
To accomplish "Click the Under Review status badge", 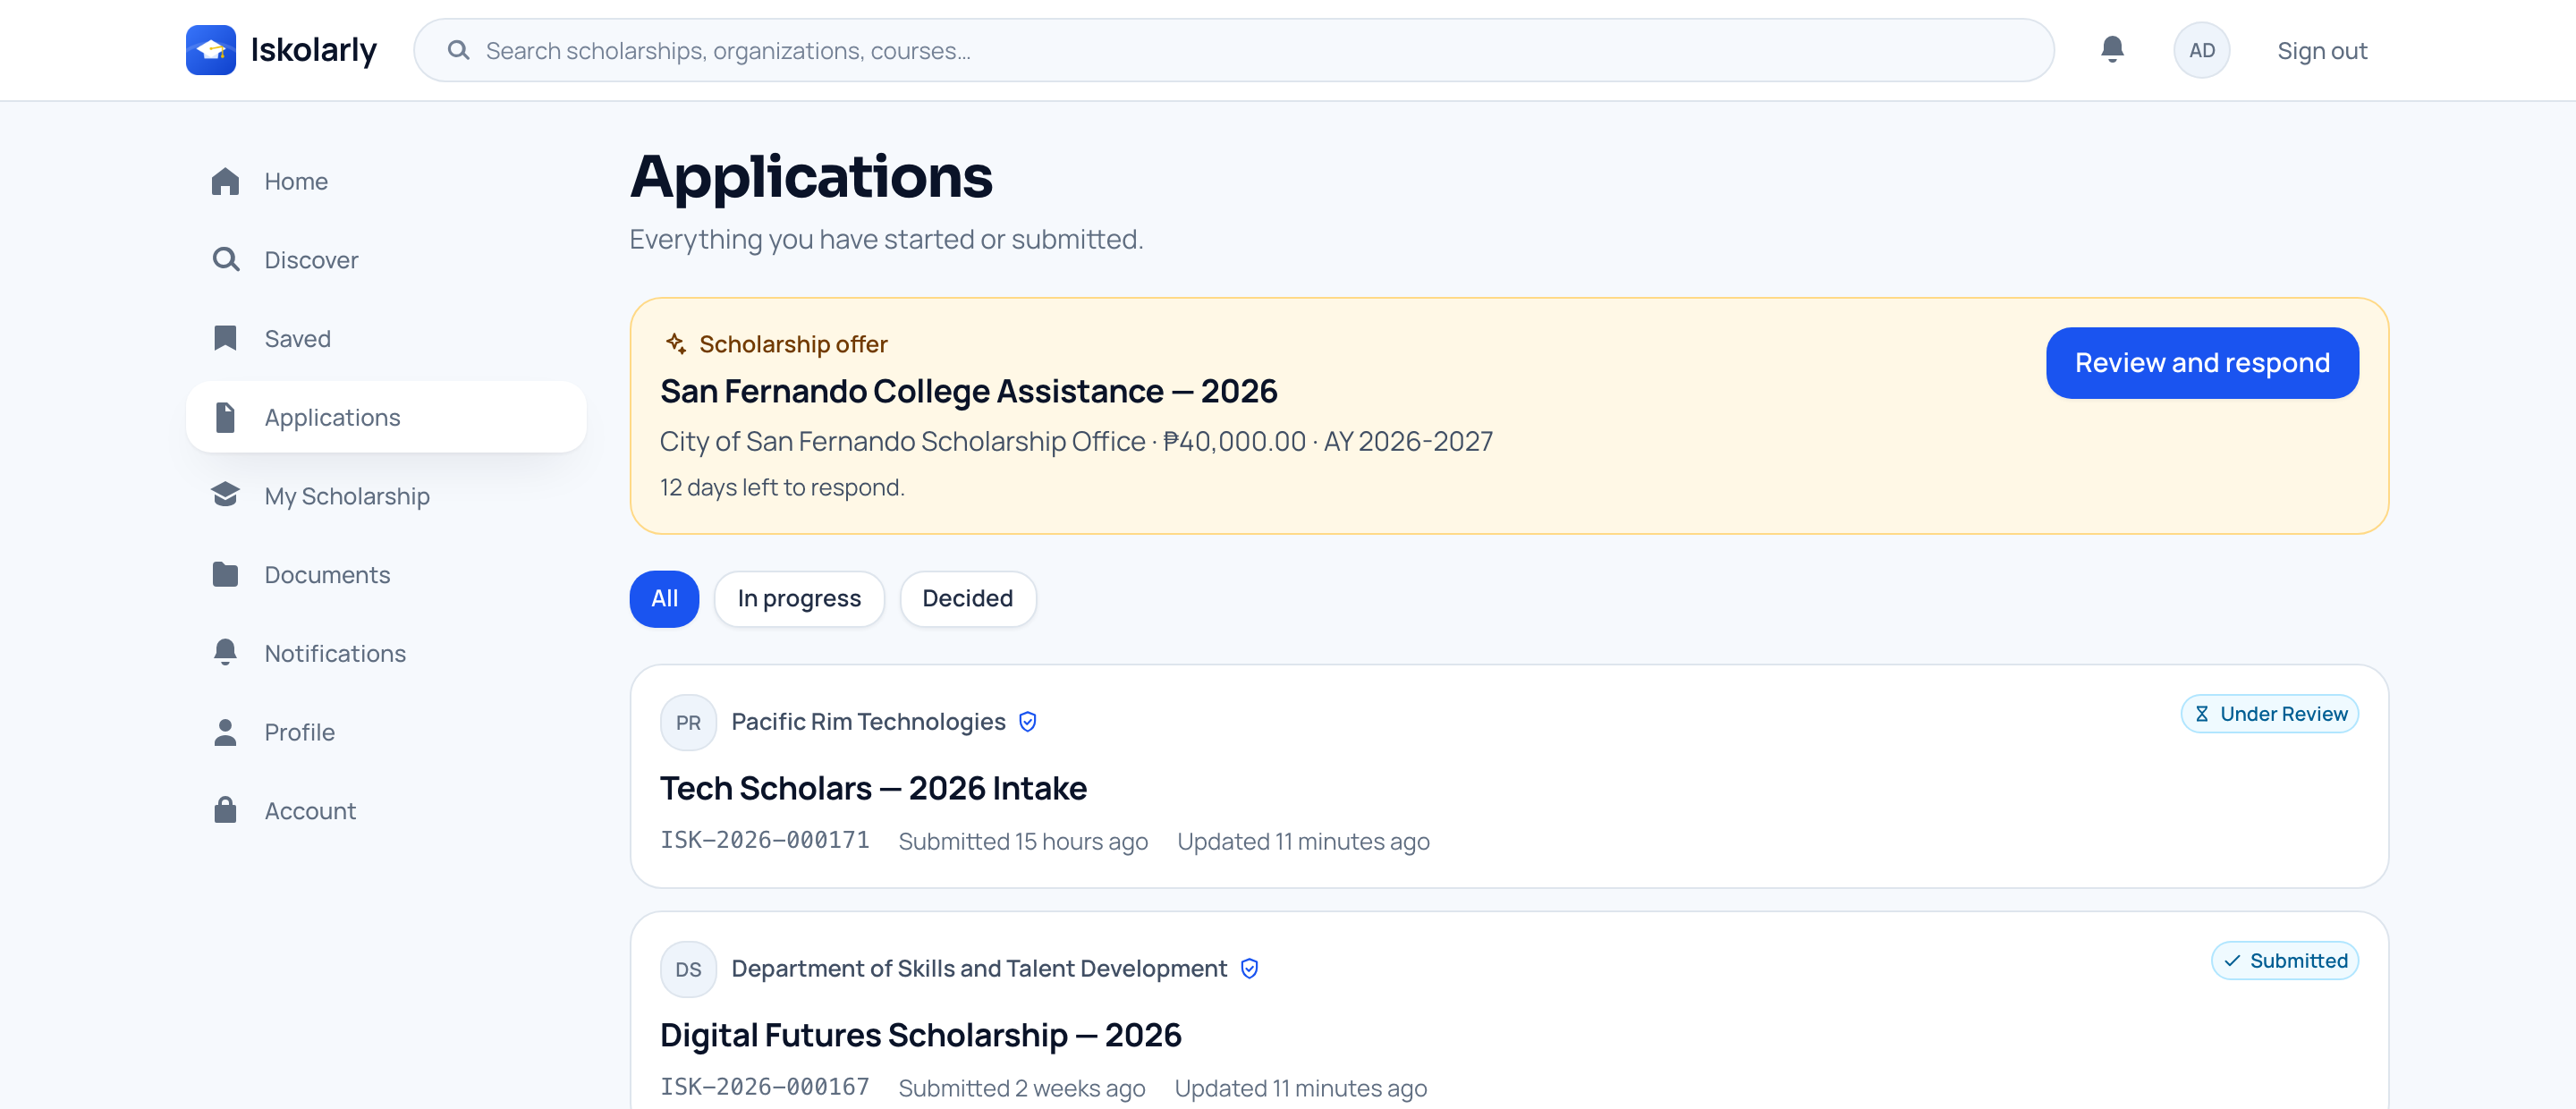I will point(2269,714).
